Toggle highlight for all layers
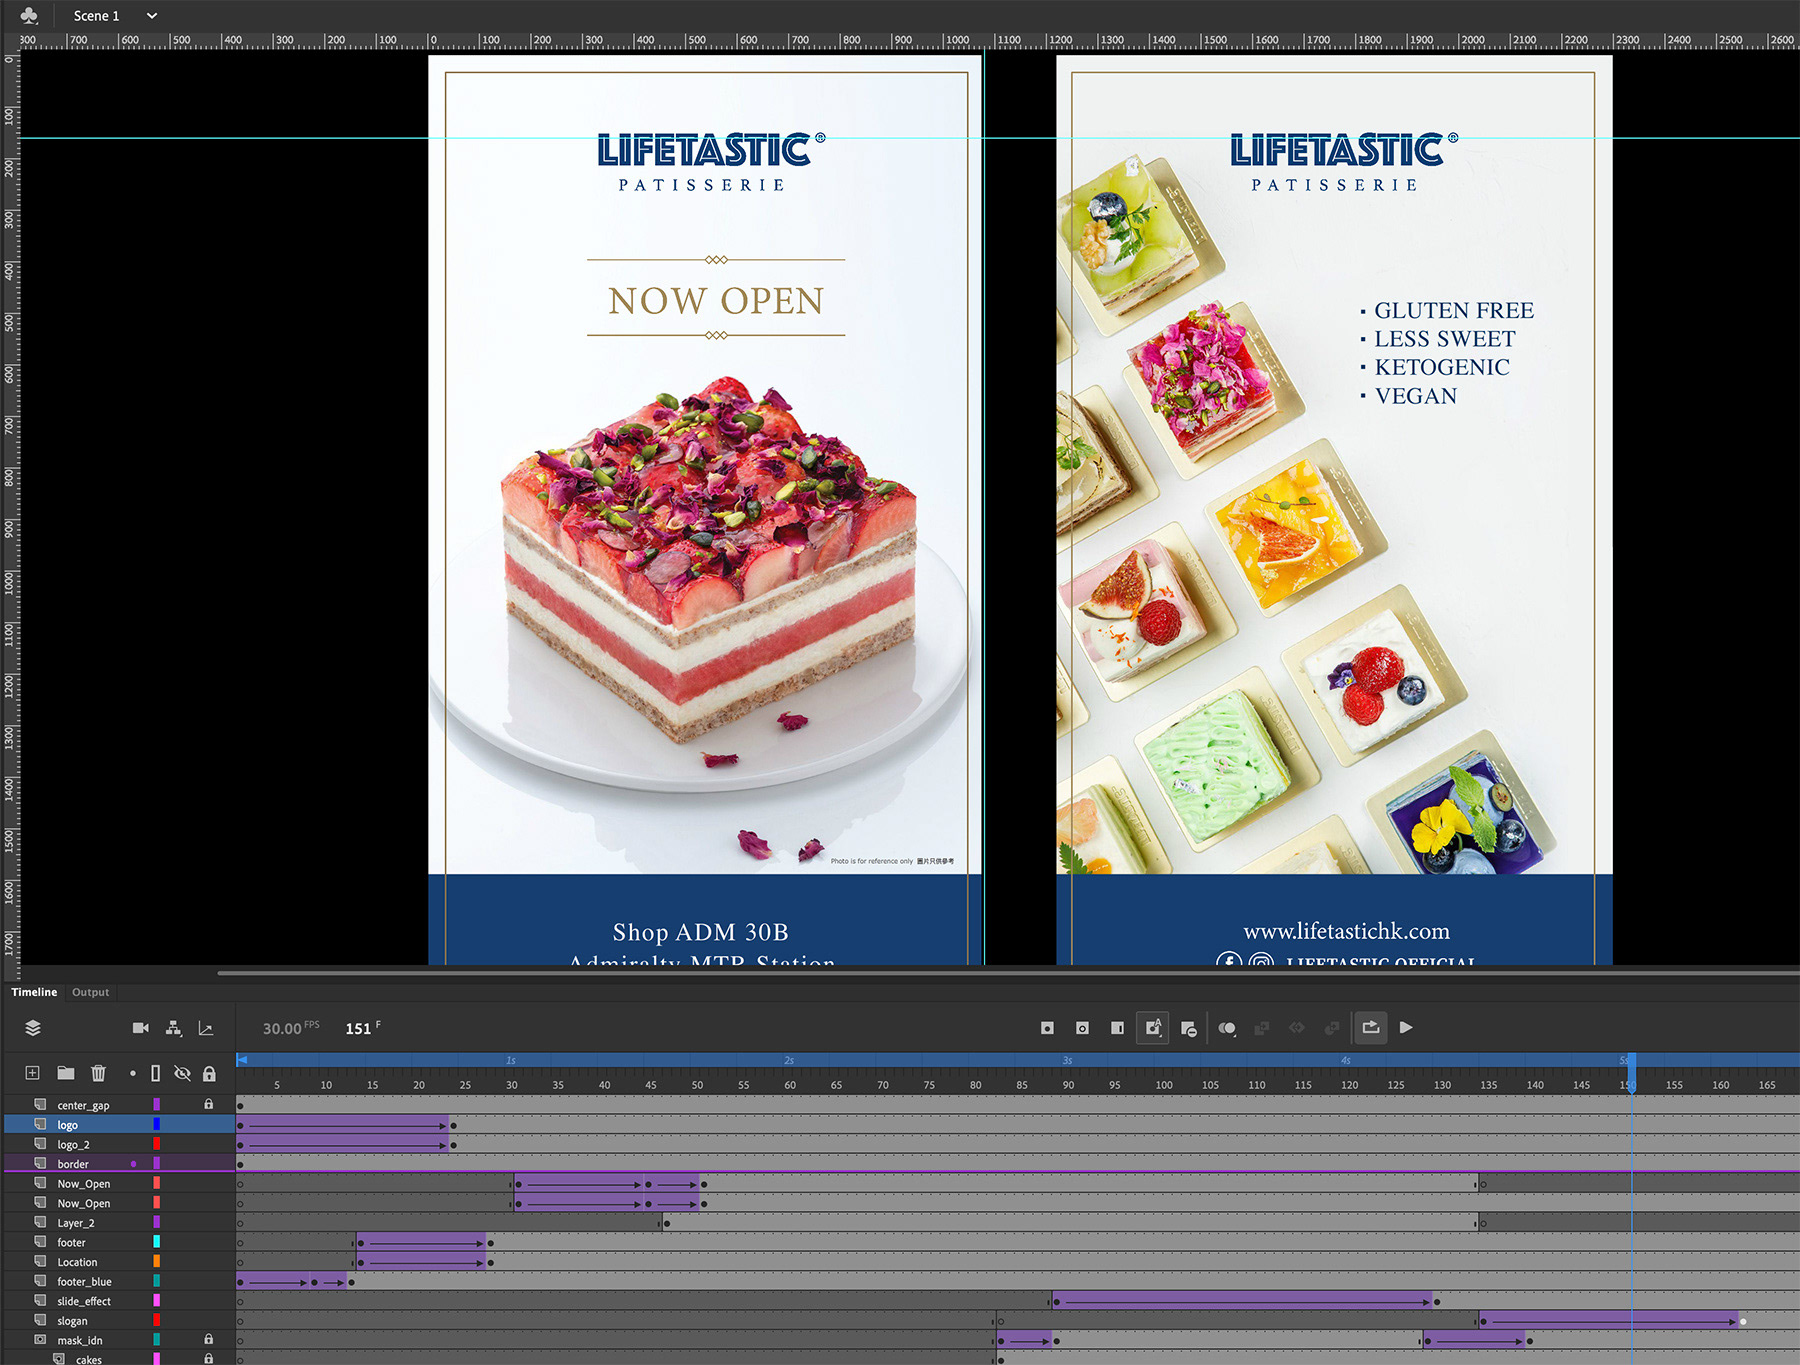 click(x=132, y=1073)
